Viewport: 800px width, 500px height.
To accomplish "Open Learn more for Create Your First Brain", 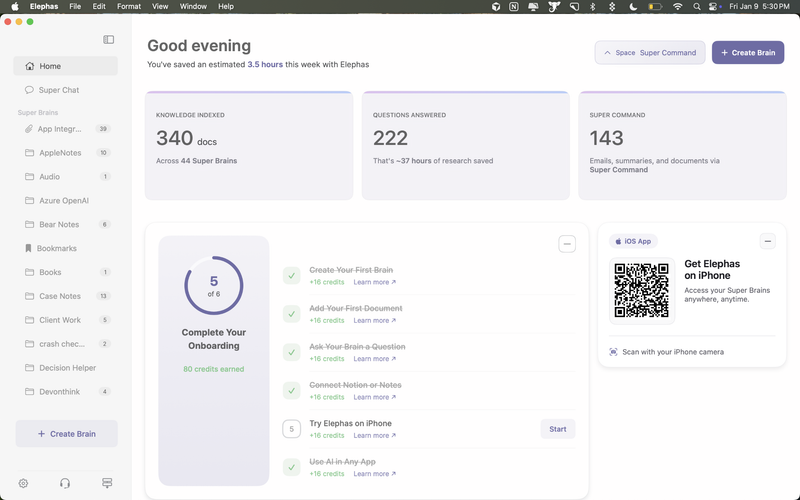I will pyautogui.click(x=374, y=282).
